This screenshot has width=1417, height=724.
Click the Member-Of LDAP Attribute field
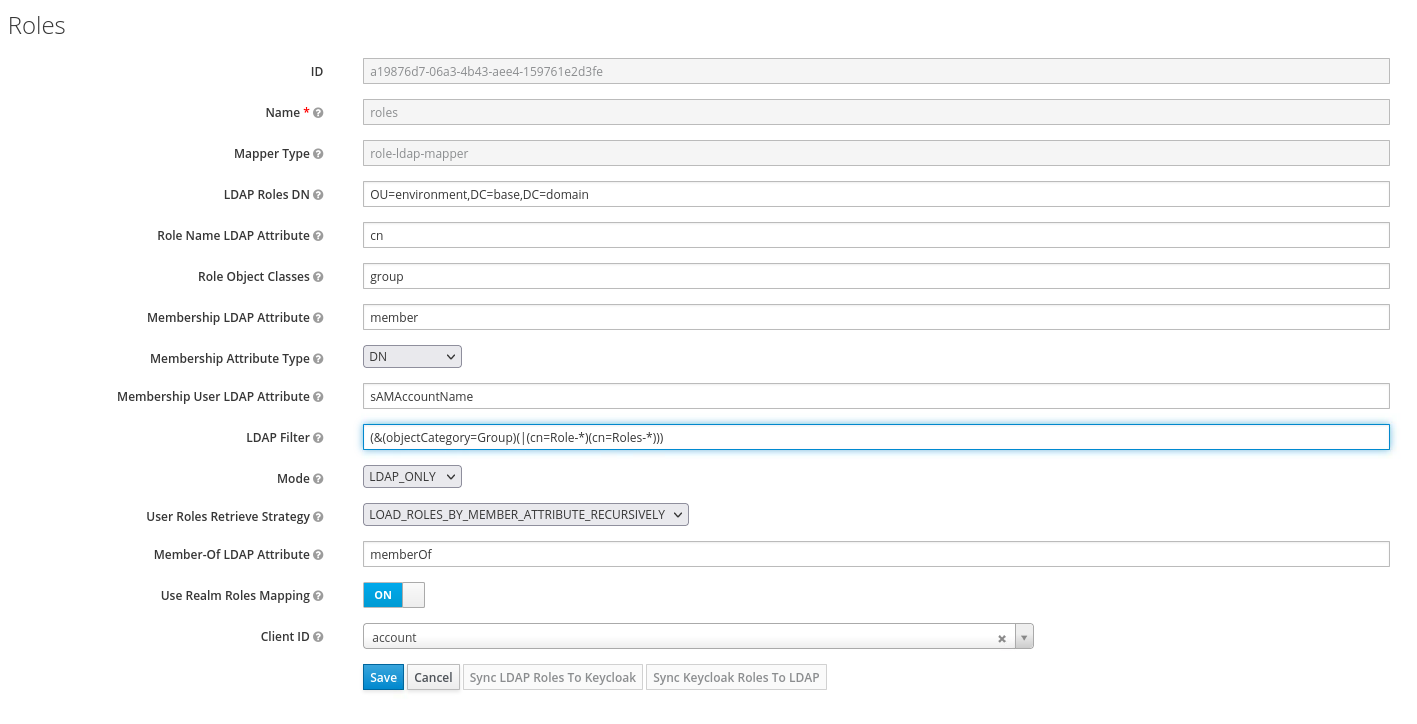[875, 554]
